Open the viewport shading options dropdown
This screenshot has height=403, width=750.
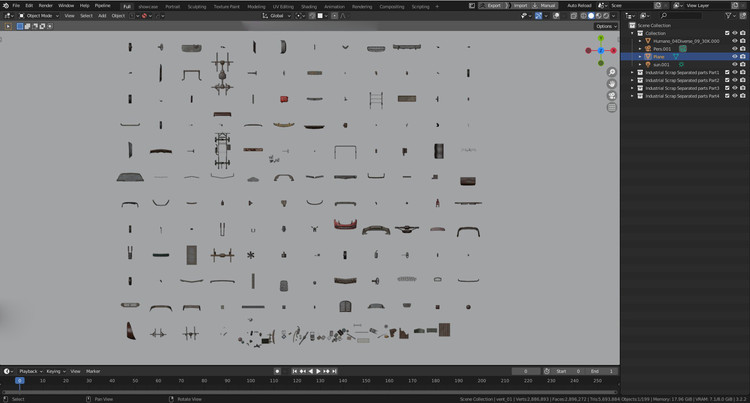tap(614, 16)
